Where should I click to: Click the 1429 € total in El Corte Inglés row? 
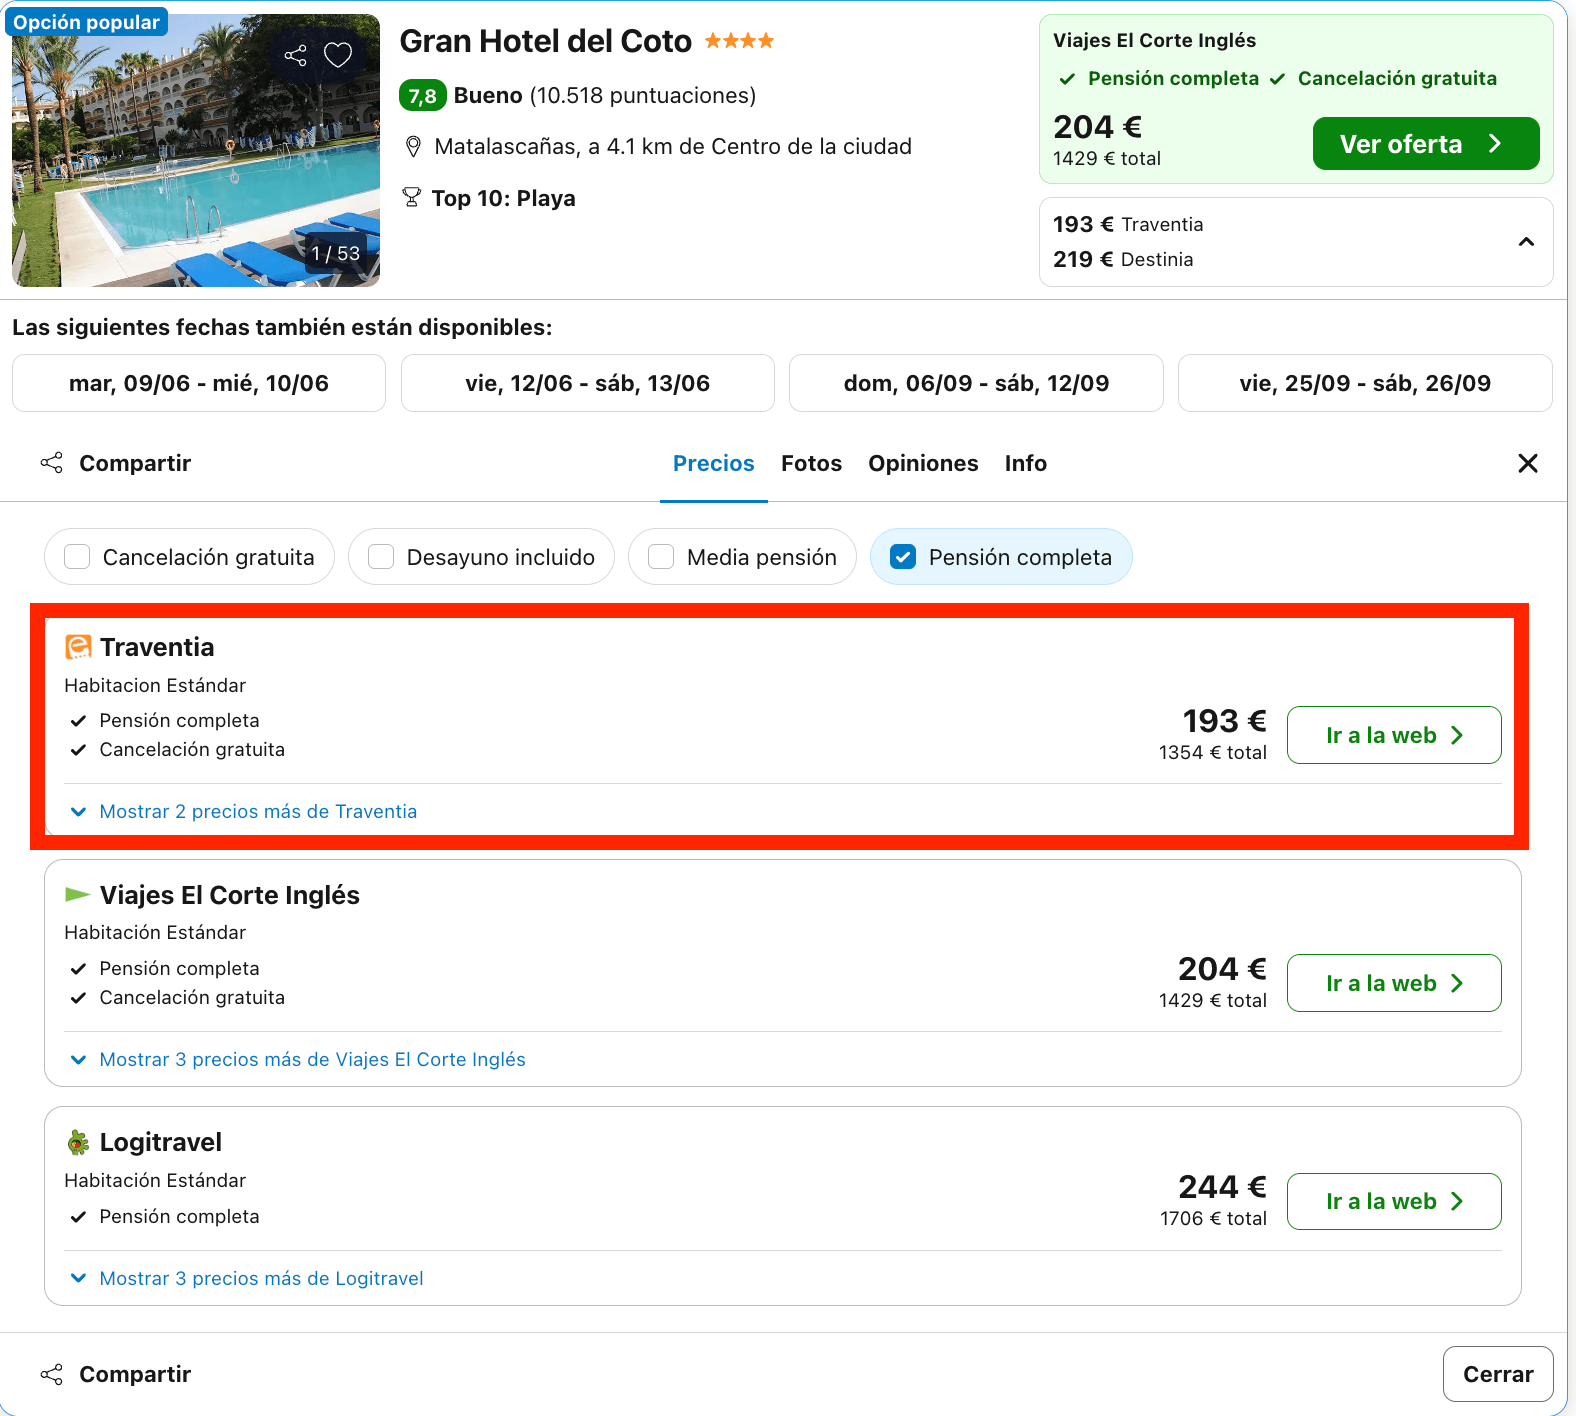(x=1212, y=1000)
